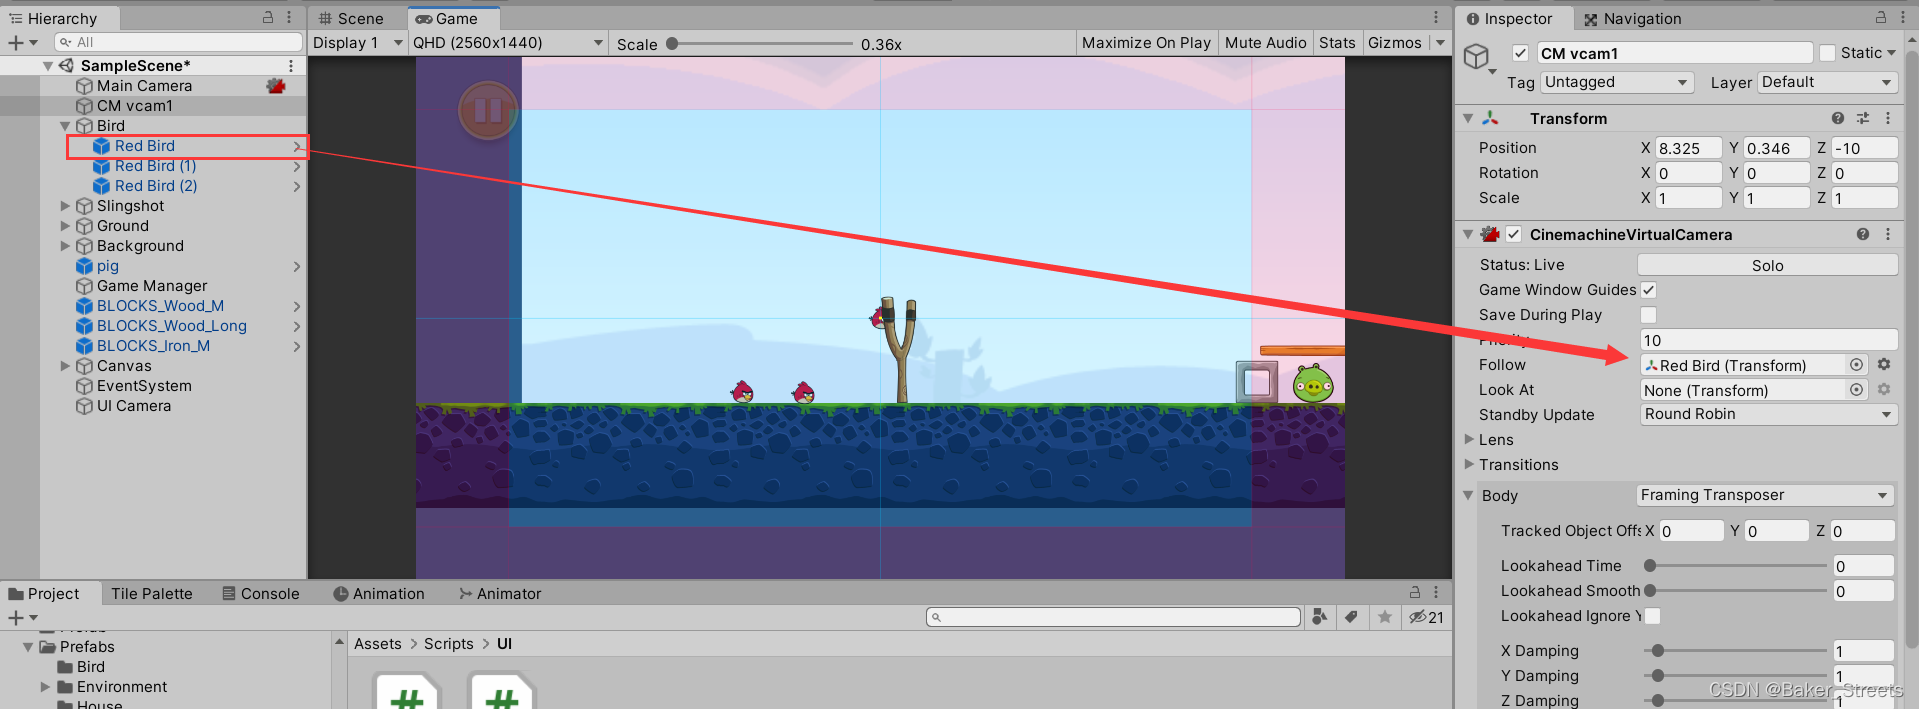Open the Tag Untagged dropdown
This screenshot has width=1919, height=709.
1617,82
